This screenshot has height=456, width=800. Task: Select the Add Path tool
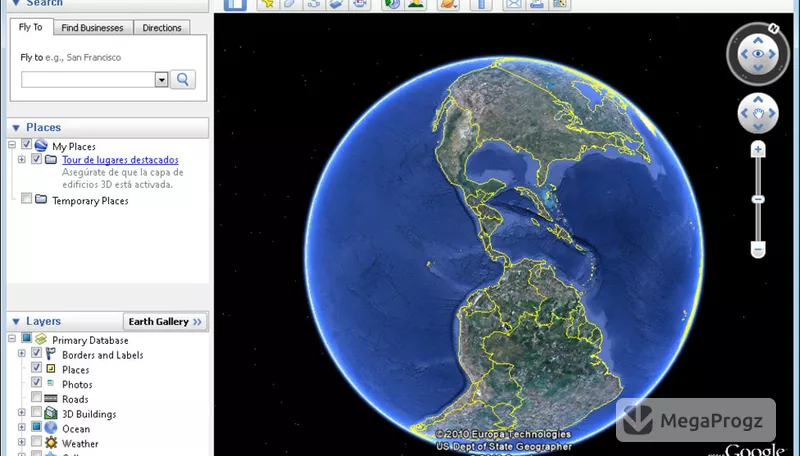pos(313,4)
